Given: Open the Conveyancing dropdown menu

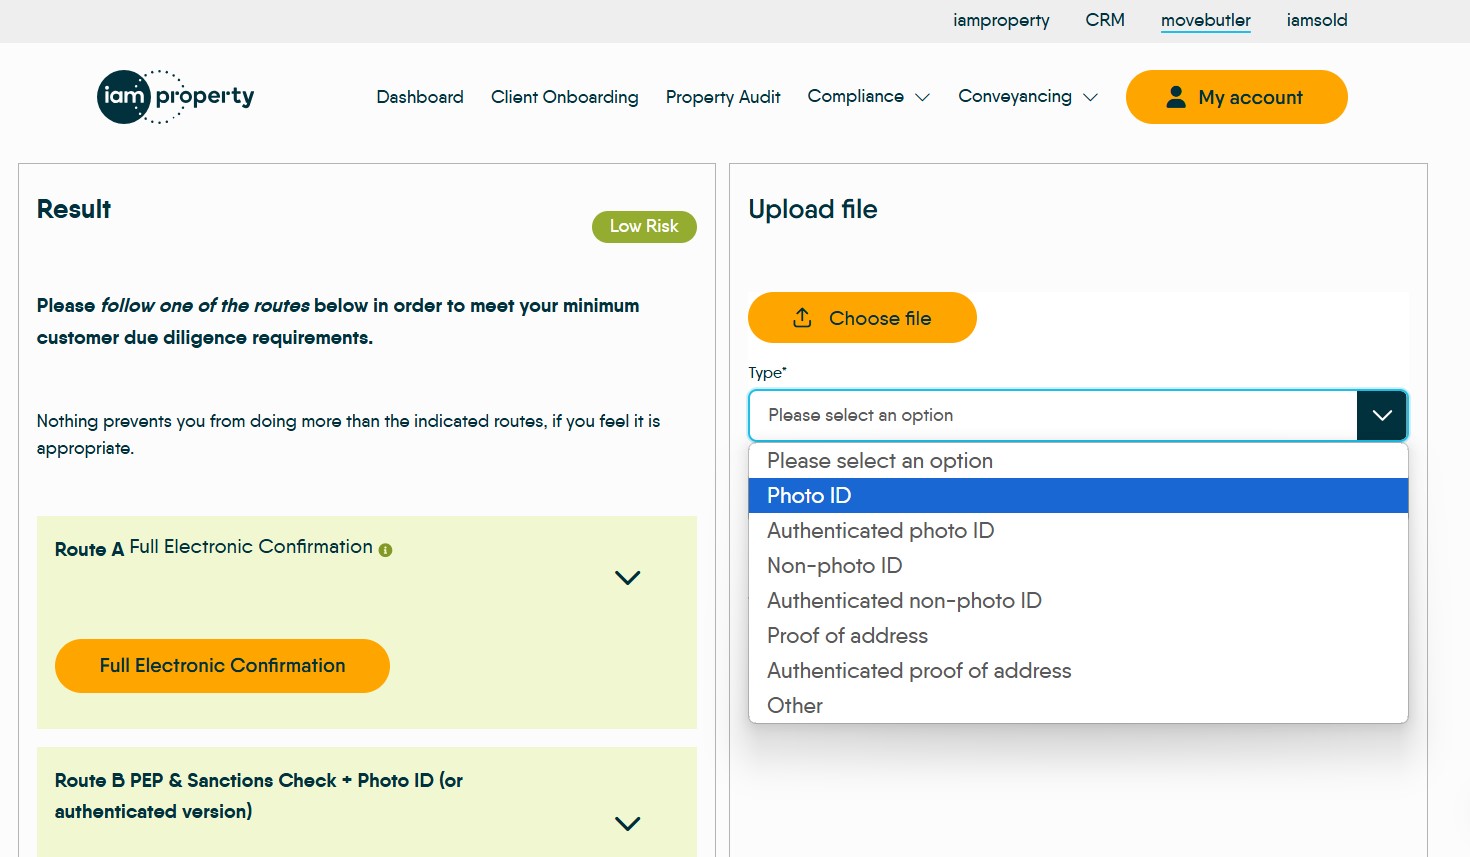Looking at the screenshot, I should [1027, 97].
